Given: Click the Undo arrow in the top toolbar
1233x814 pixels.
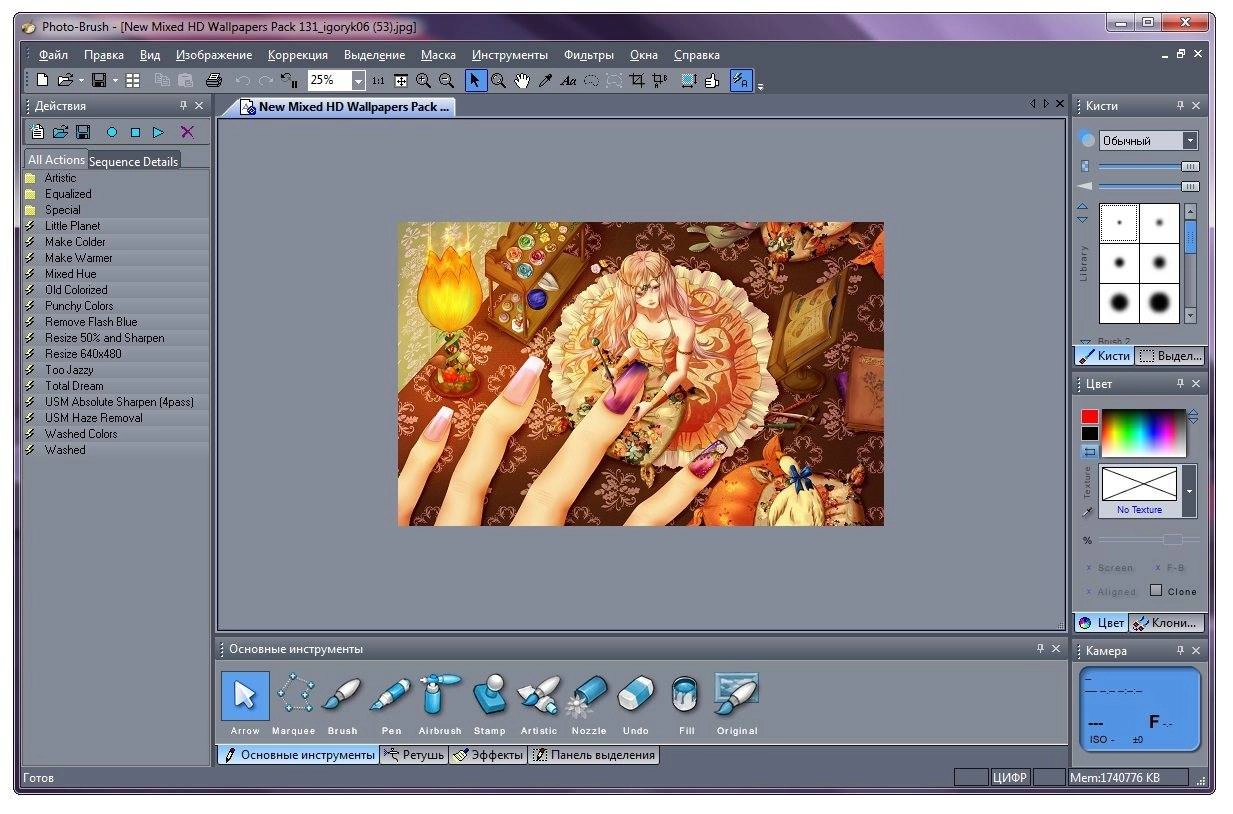Looking at the screenshot, I should pyautogui.click(x=243, y=80).
